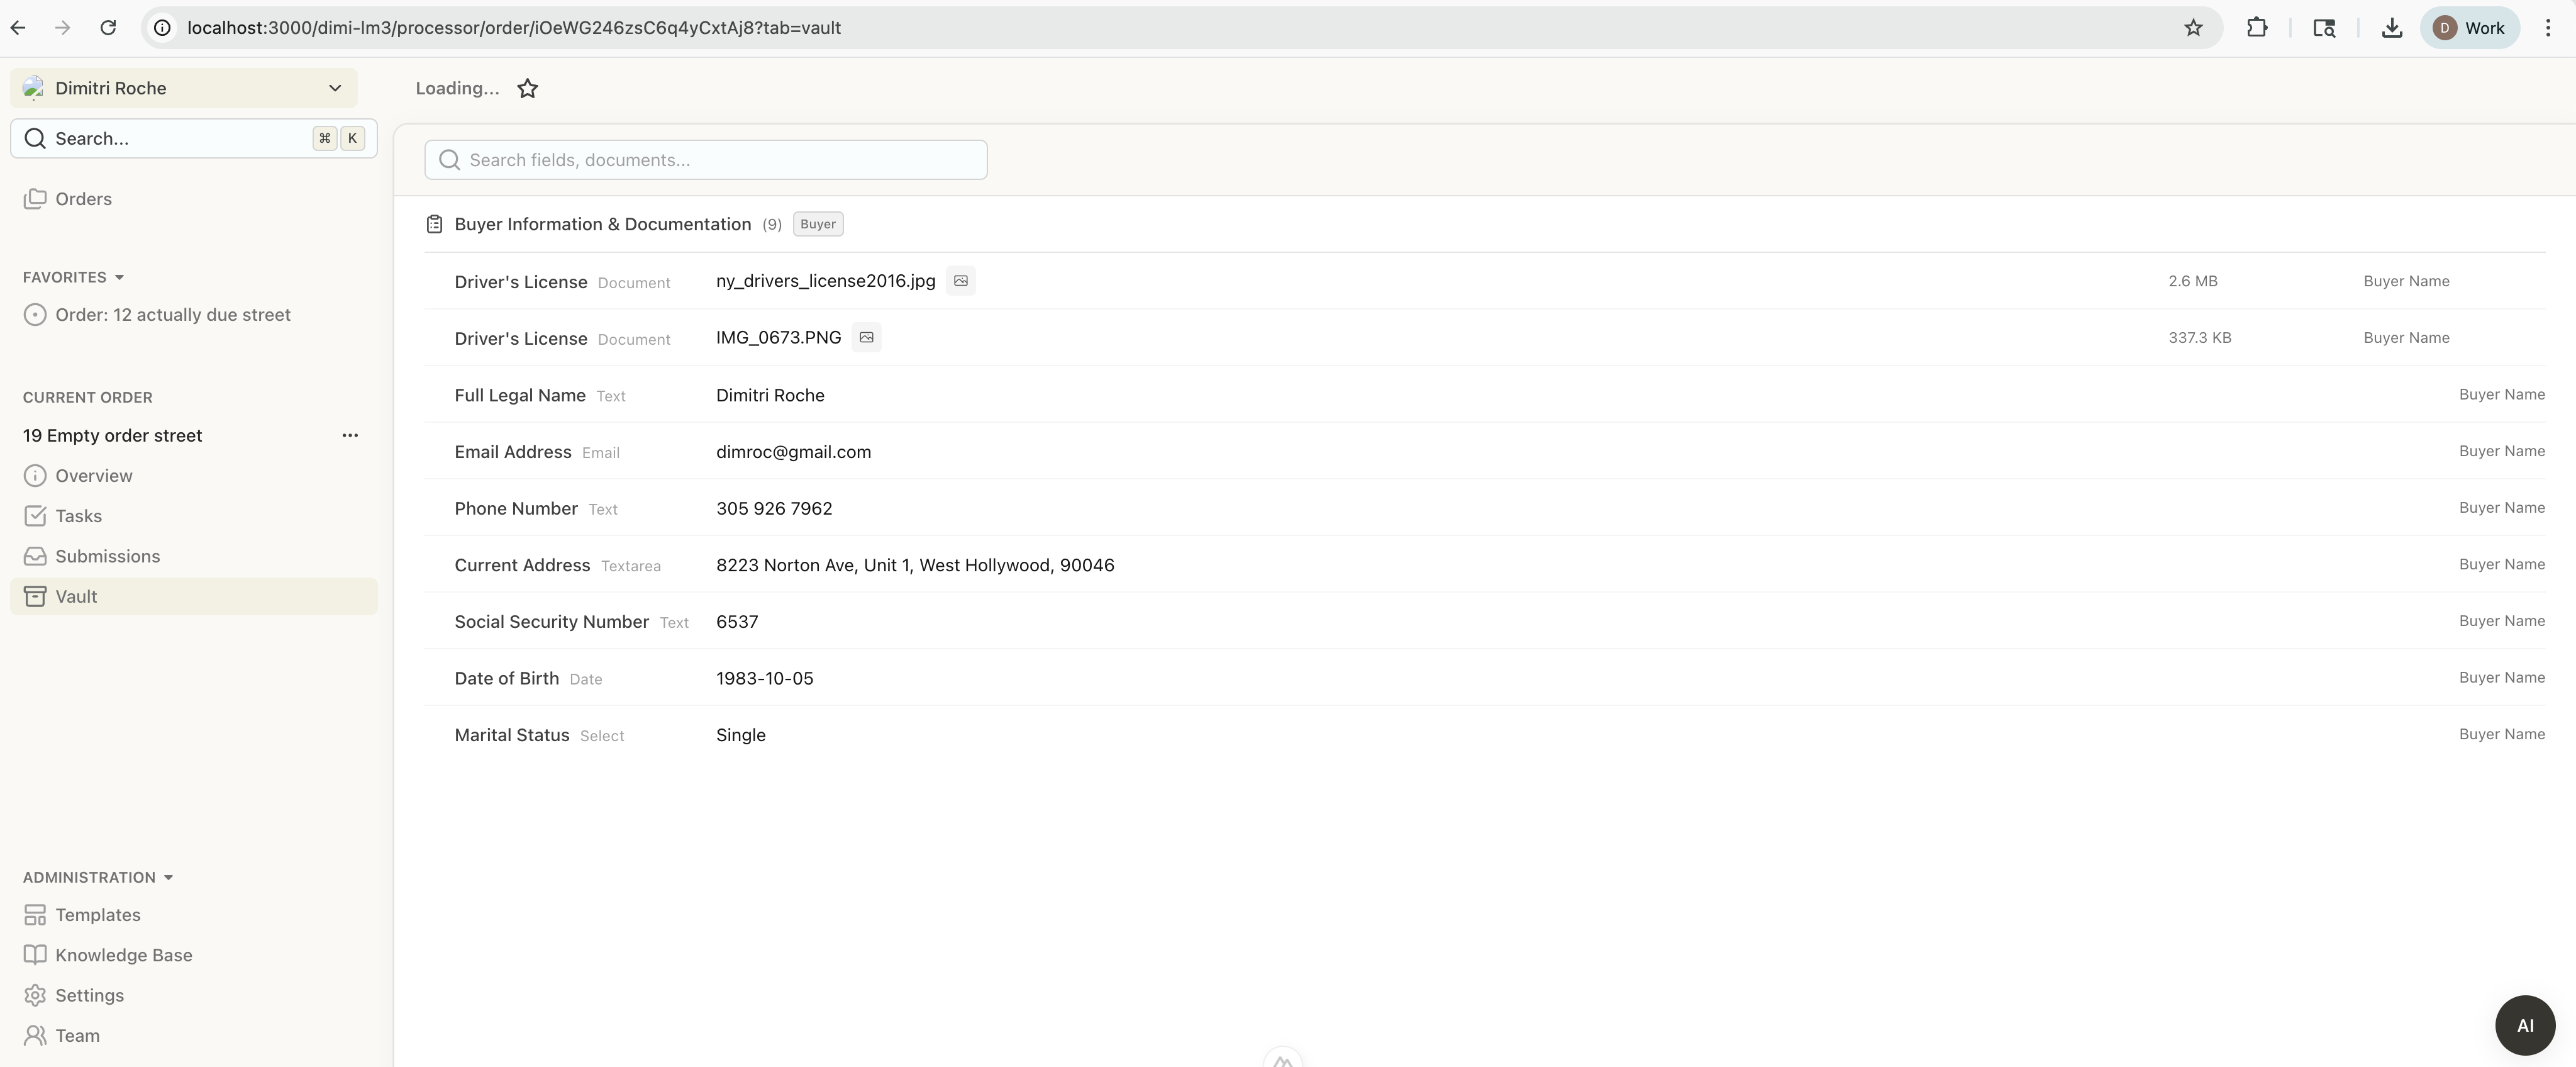Open the Dimitri Roche workspace dropdown

click(184, 88)
